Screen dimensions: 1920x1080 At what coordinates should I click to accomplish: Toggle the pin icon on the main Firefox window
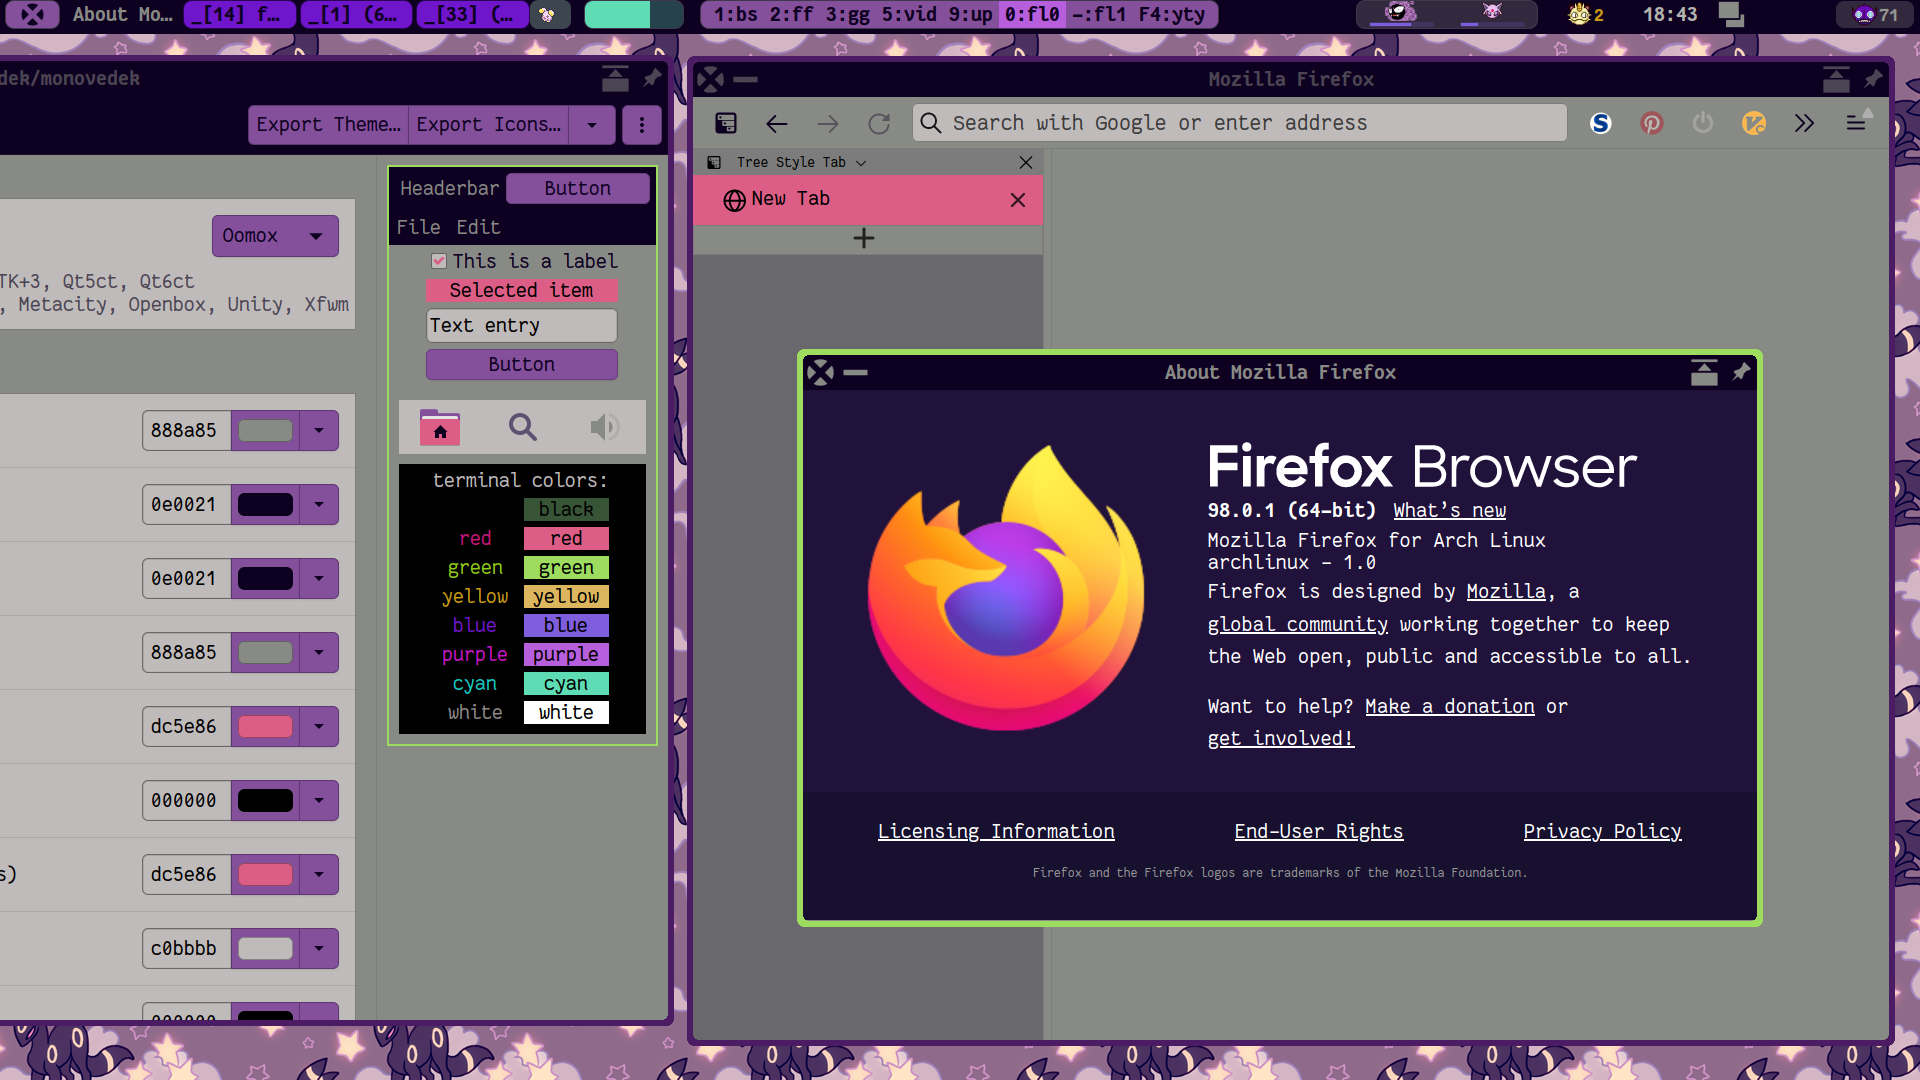point(1874,79)
